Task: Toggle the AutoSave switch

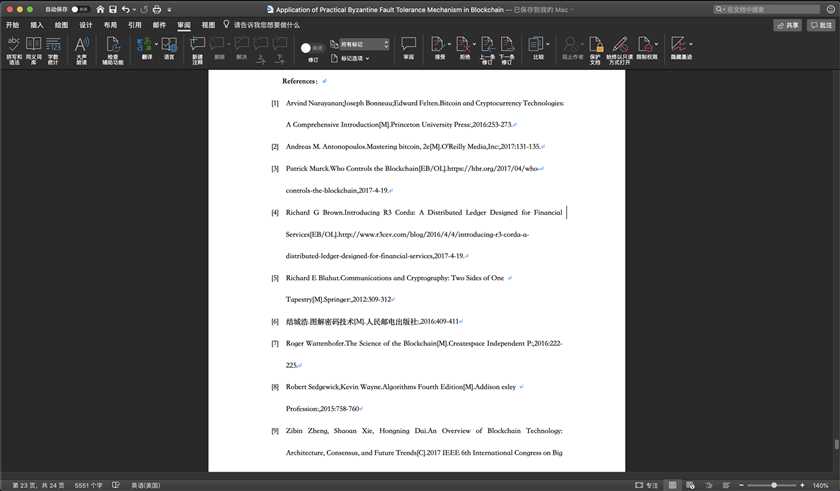Action: [79, 9]
